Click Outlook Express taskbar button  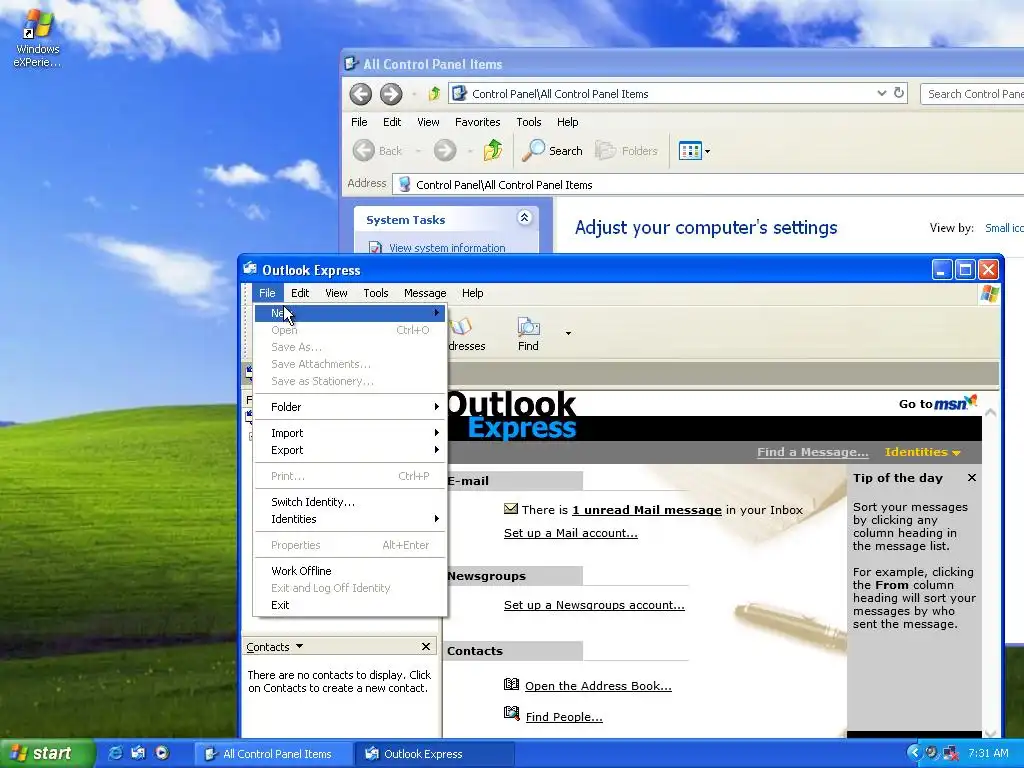tap(435, 754)
